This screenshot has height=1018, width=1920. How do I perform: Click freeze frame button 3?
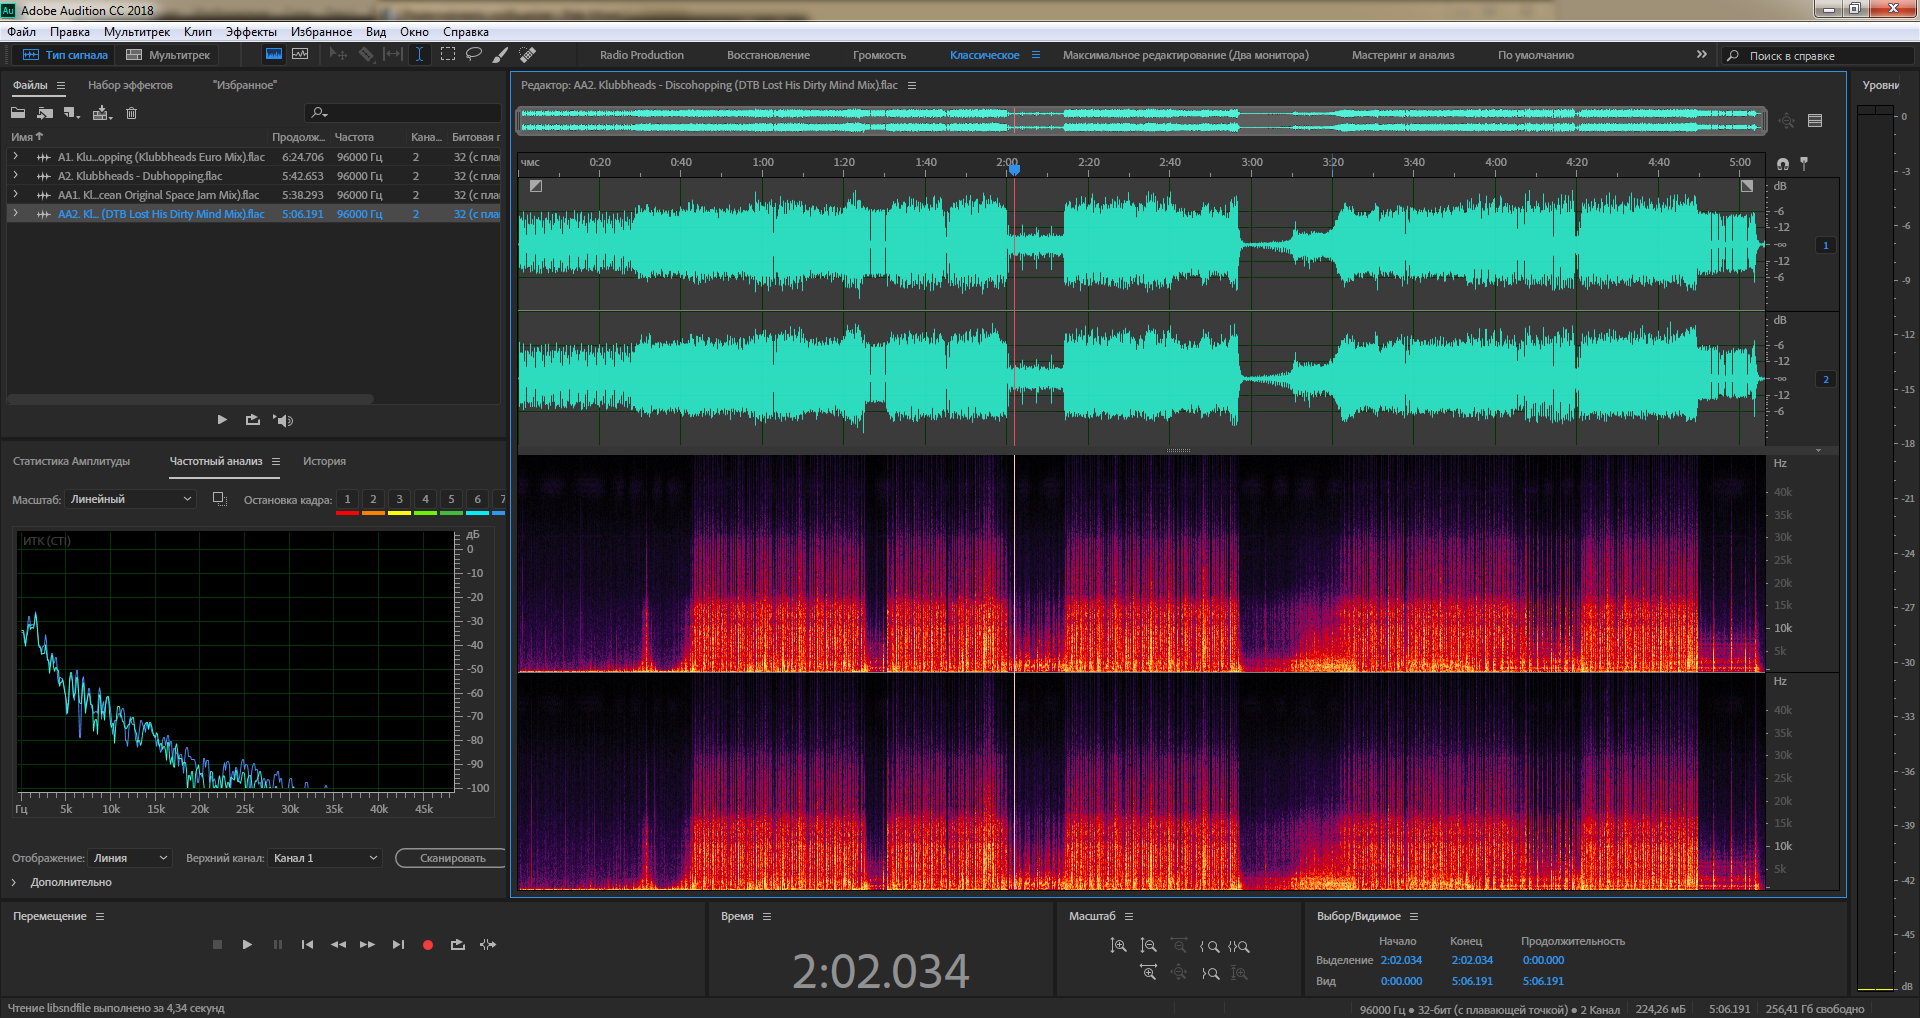pos(400,499)
